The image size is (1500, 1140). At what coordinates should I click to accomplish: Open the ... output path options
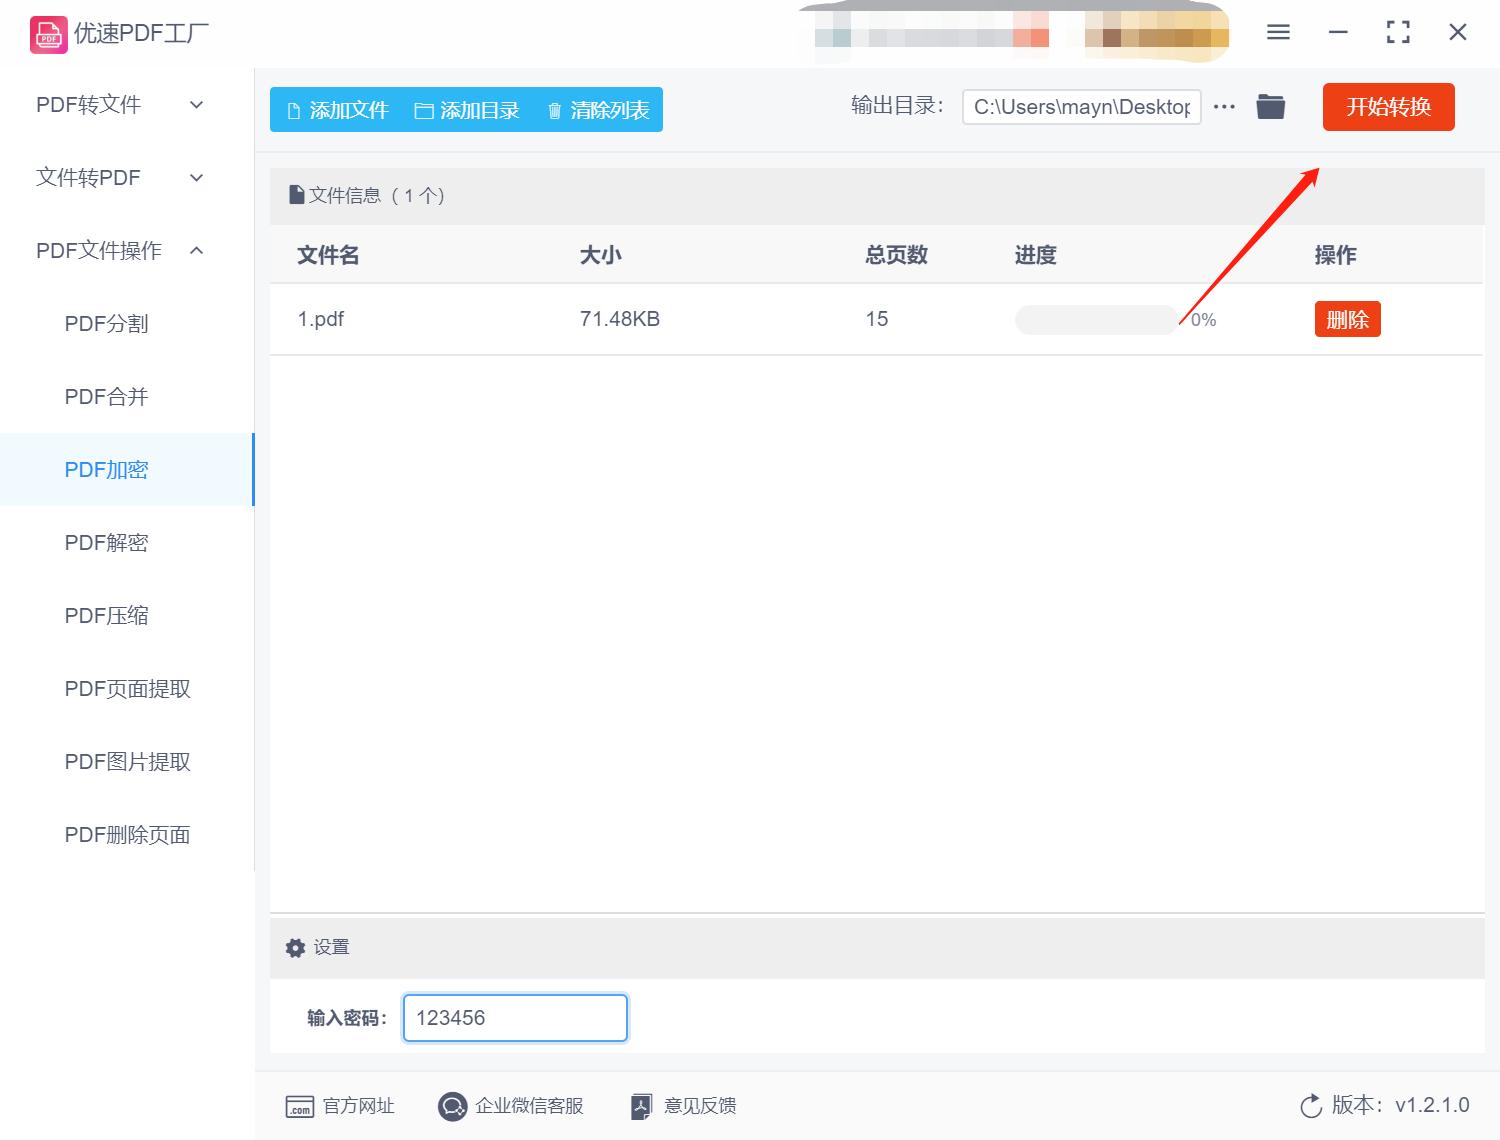(1224, 106)
